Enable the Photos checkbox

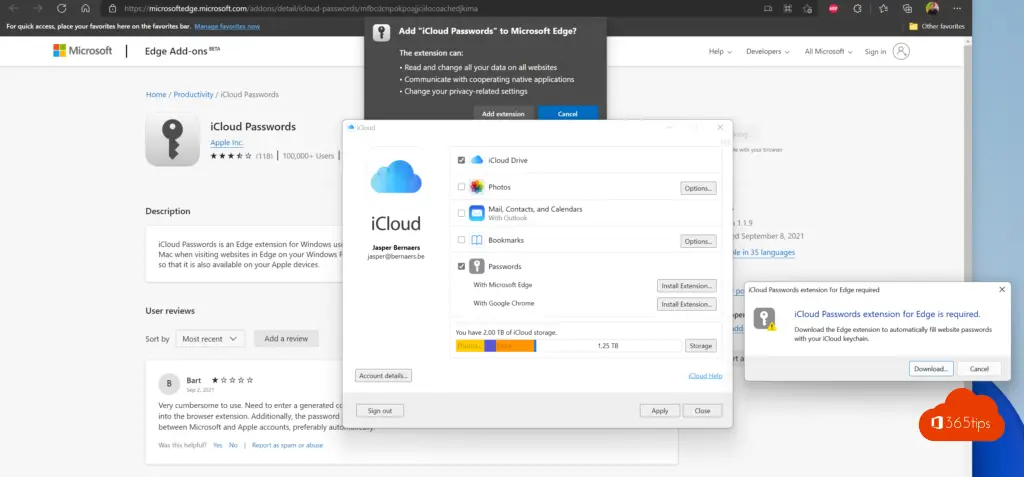pyautogui.click(x=461, y=187)
